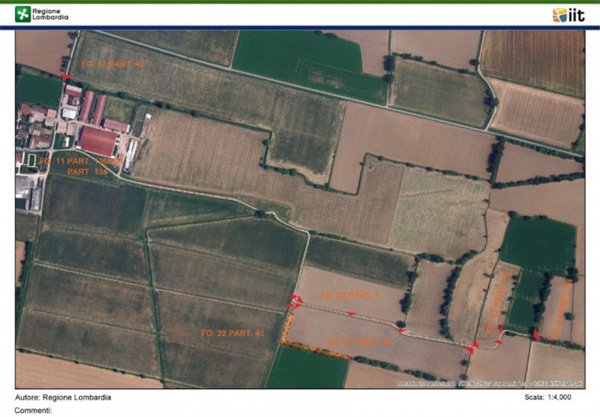Select the red arrow midway along the dashed path
The height and width of the screenshot is (417, 600).
point(351,314)
